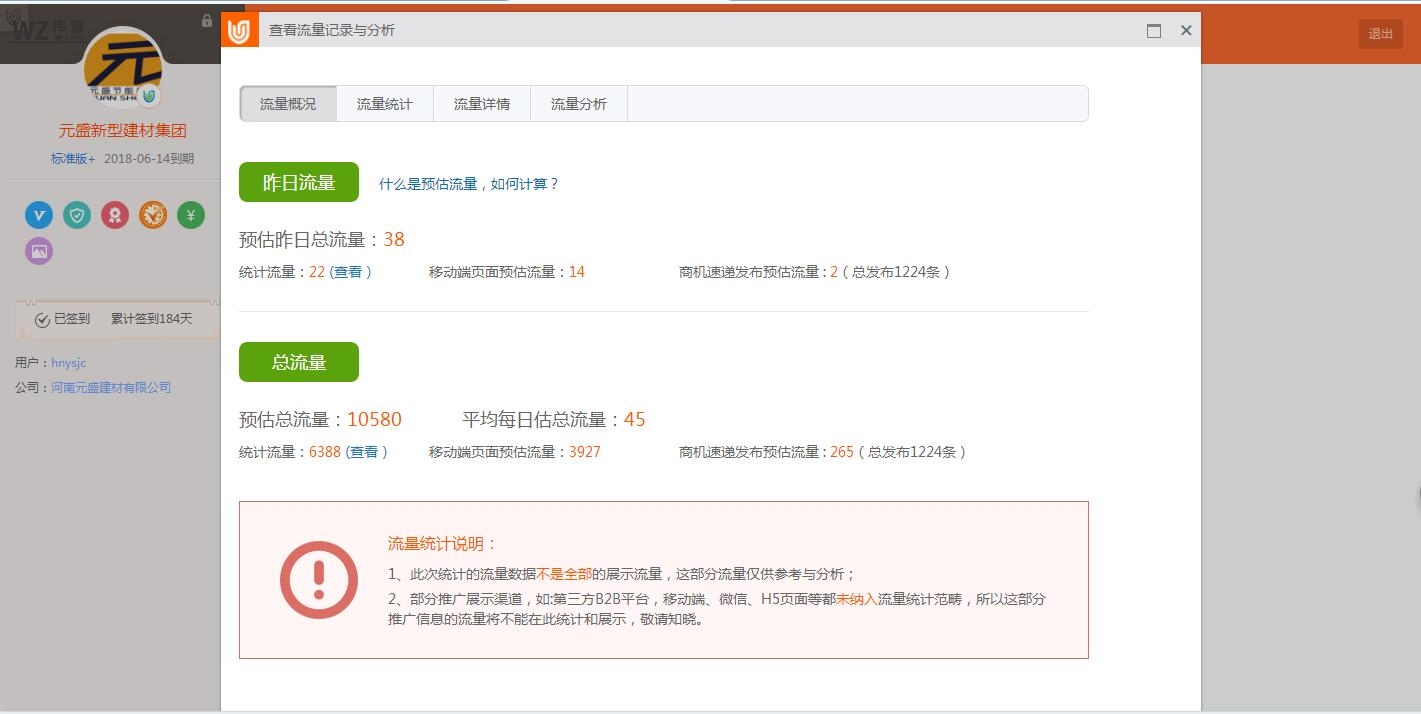
Task: Open the 流量详情 tab
Action: coord(482,104)
